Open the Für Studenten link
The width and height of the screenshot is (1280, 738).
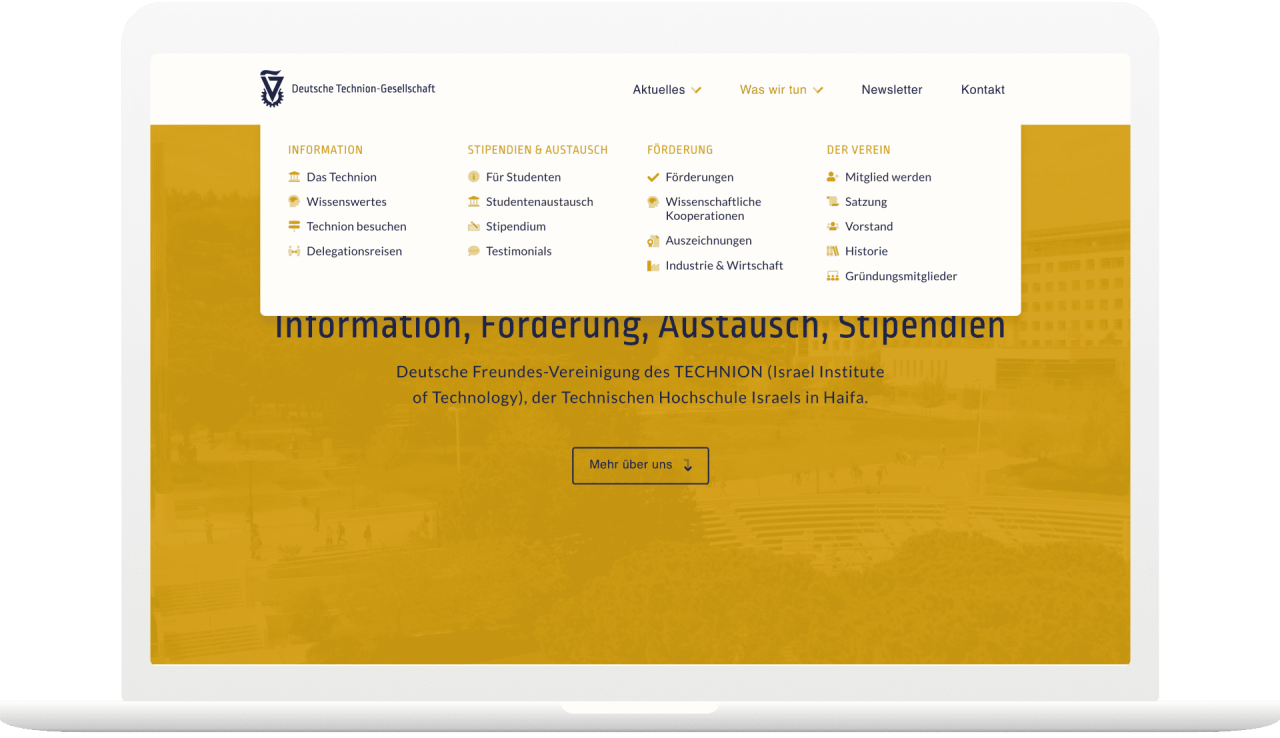523,177
